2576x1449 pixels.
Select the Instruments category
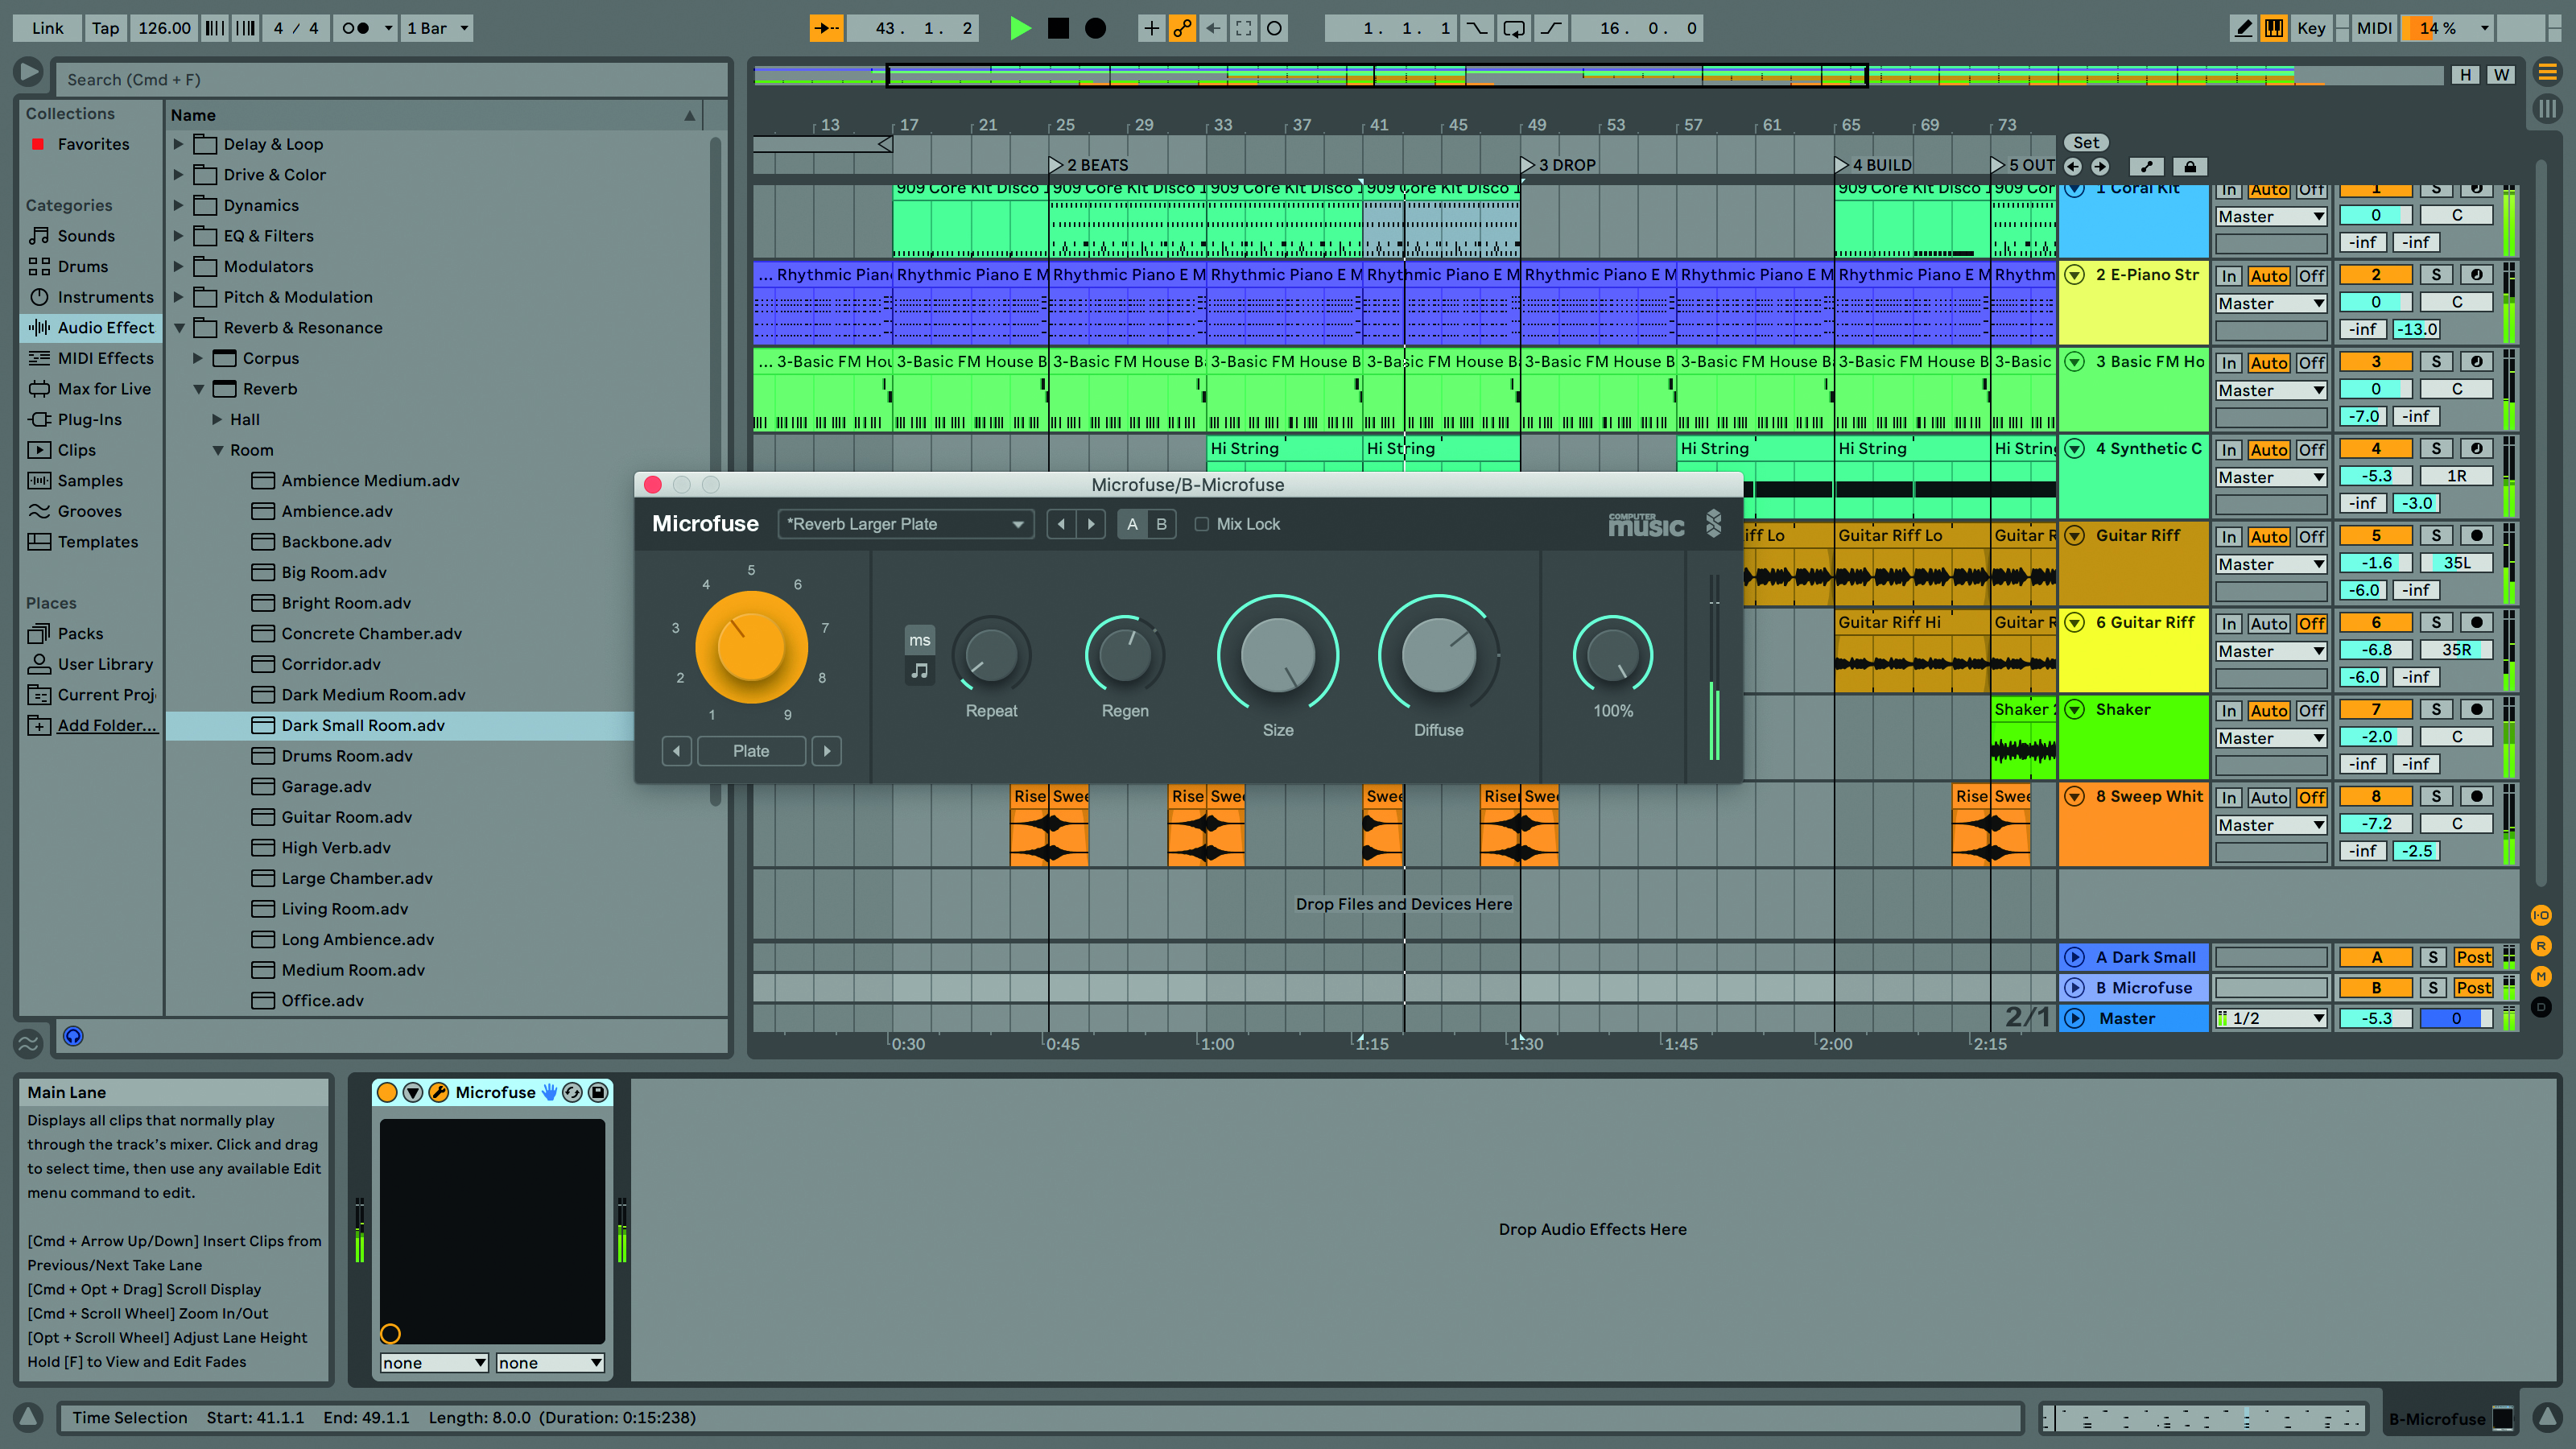tap(105, 297)
